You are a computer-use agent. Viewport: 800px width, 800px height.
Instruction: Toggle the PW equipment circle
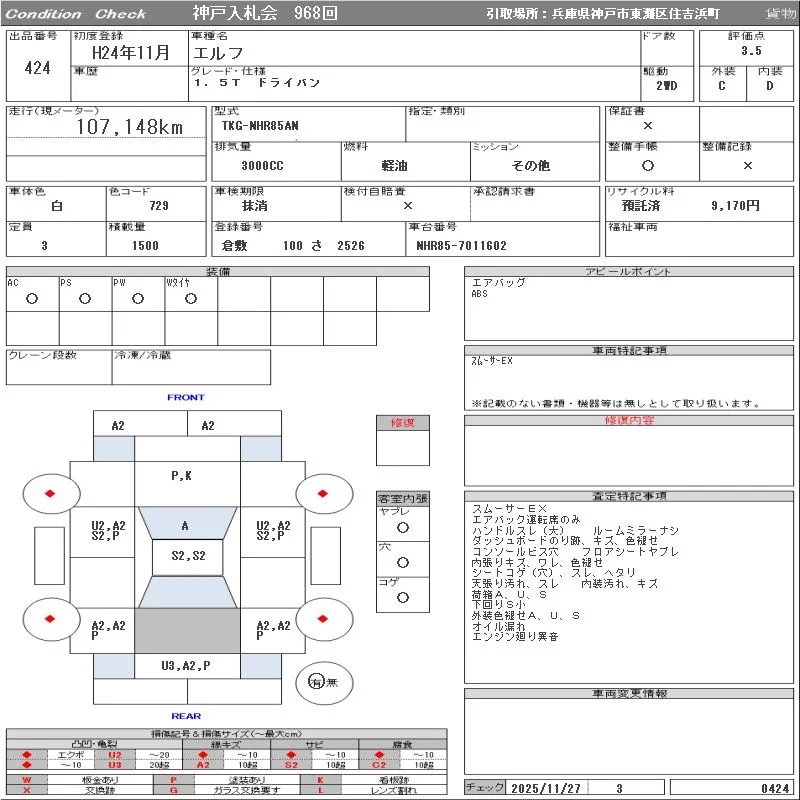pyautogui.click(x=138, y=298)
